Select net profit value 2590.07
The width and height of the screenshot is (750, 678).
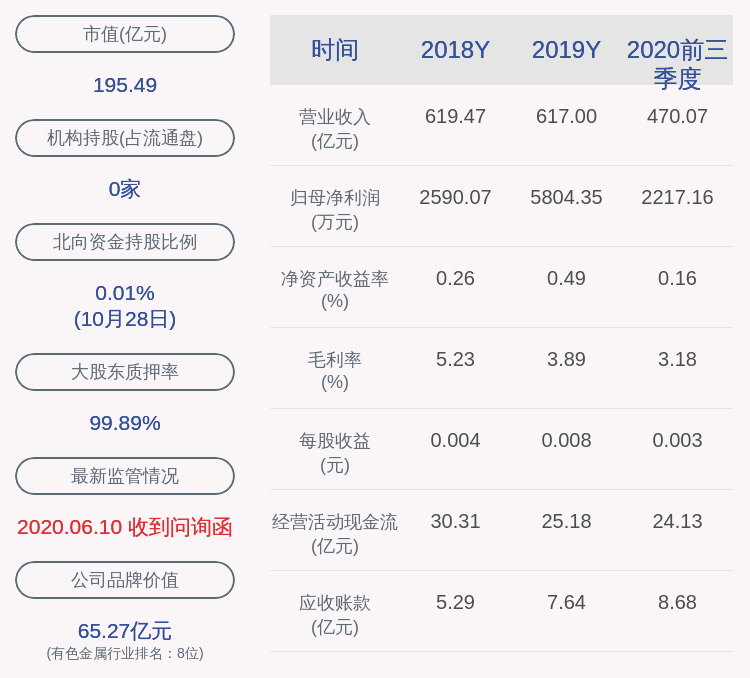point(455,197)
